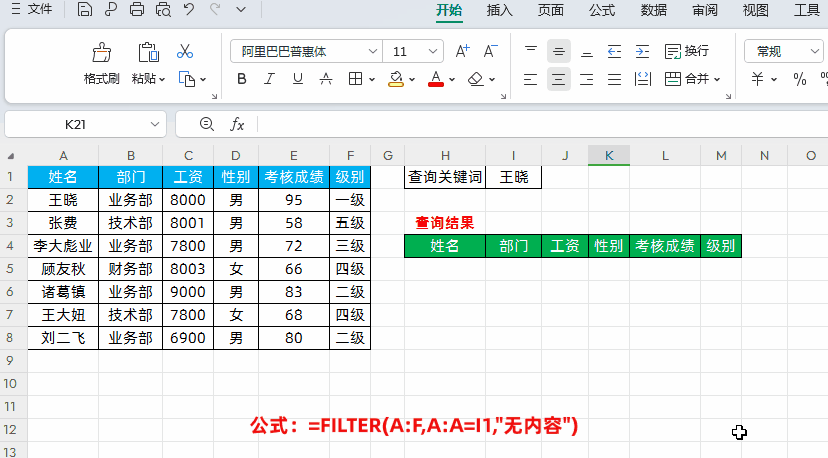Viewport: 828px width, 458px height.
Task: Switch to the 页面 Page tab
Action: coord(551,10)
